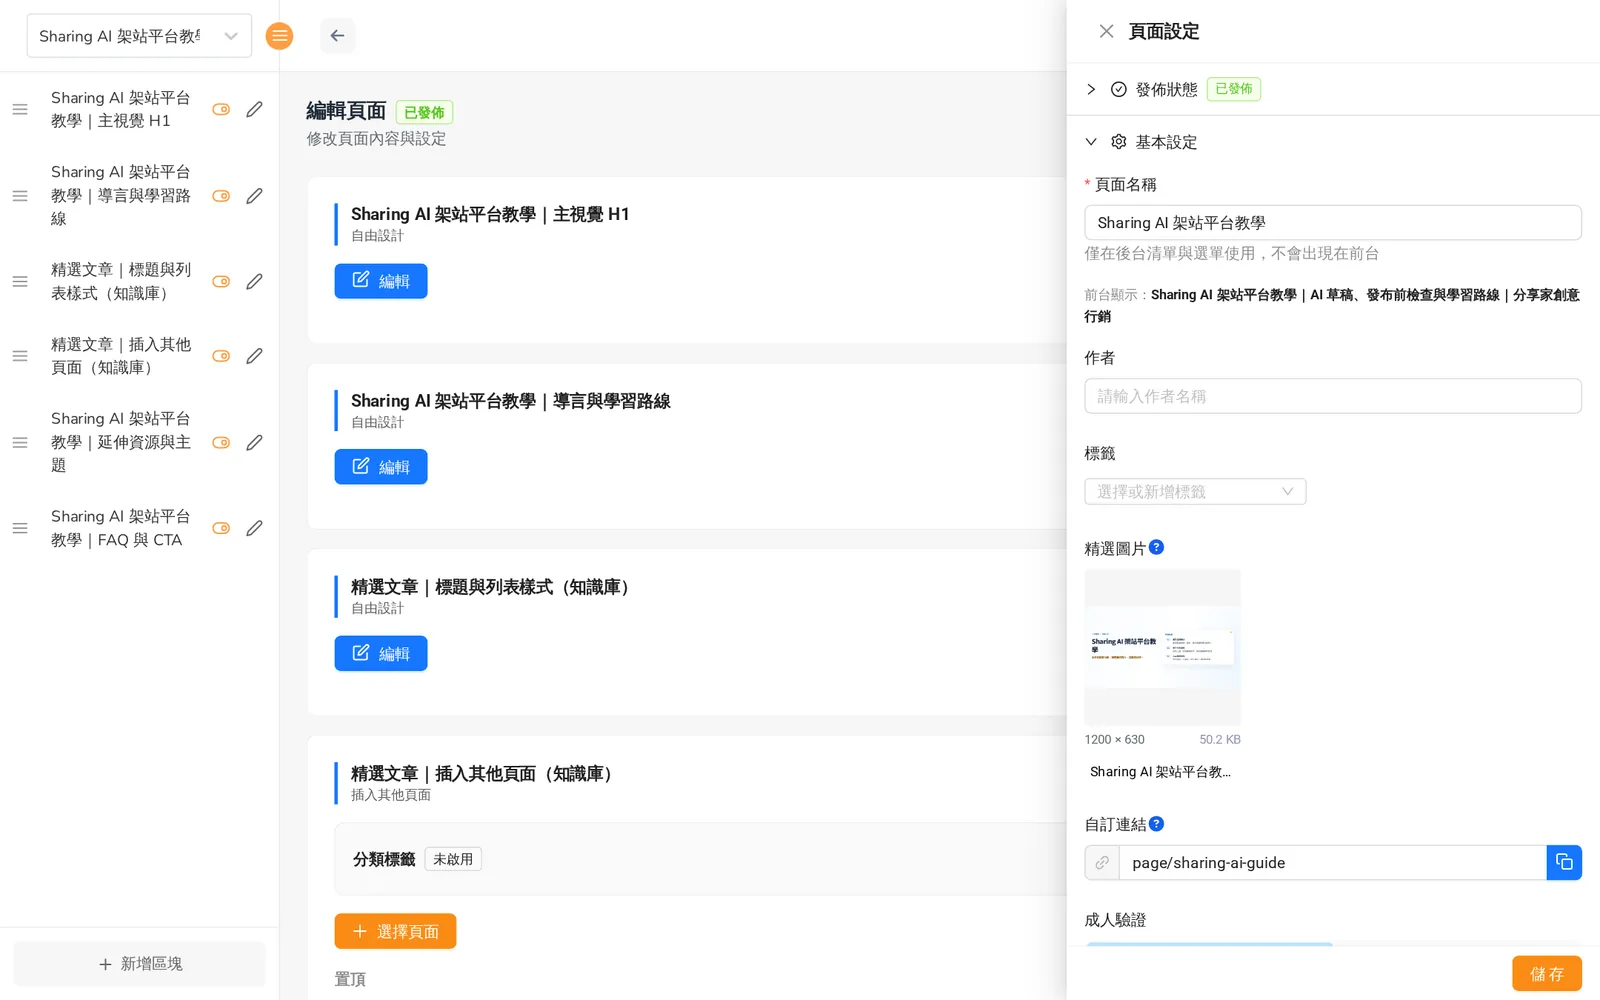The image size is (1600, 1000).
Task: Expand the 發佈狀態 section
Action: (x=1091, y=89)
